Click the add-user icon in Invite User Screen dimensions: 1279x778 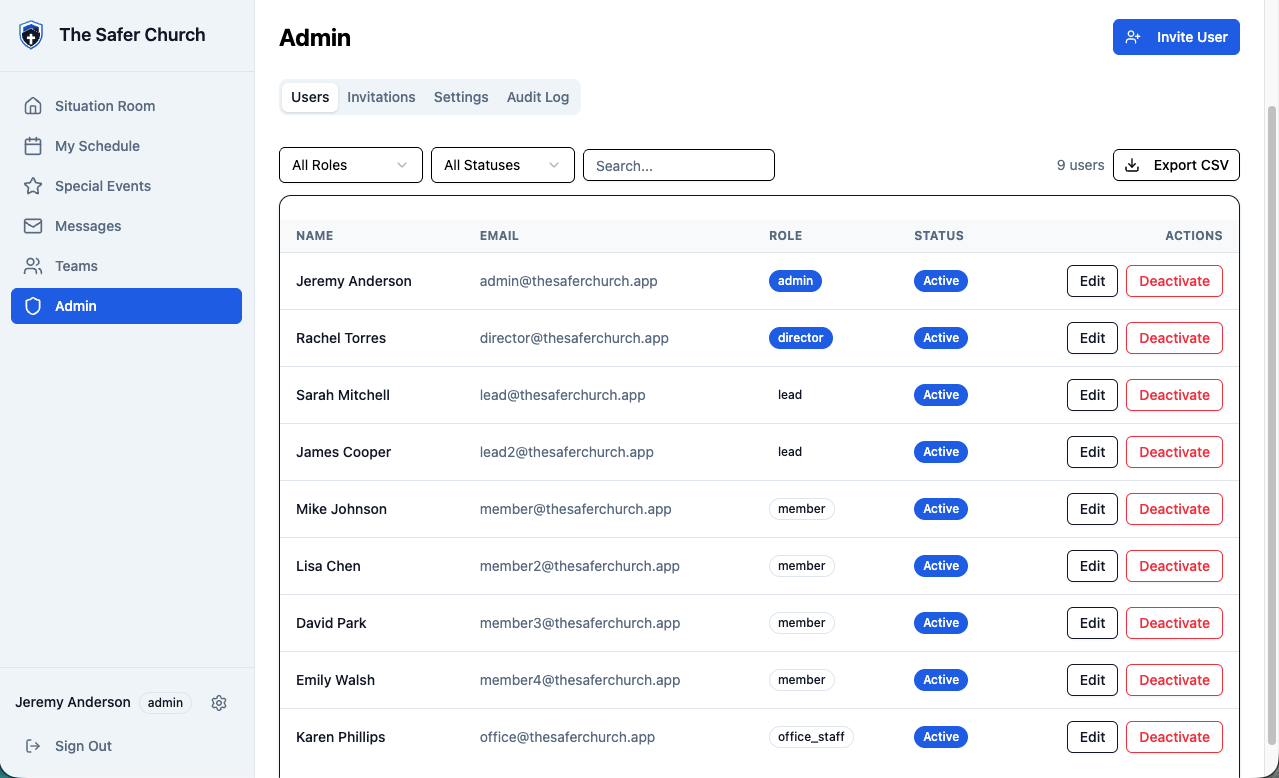[x=1133, y=37]
